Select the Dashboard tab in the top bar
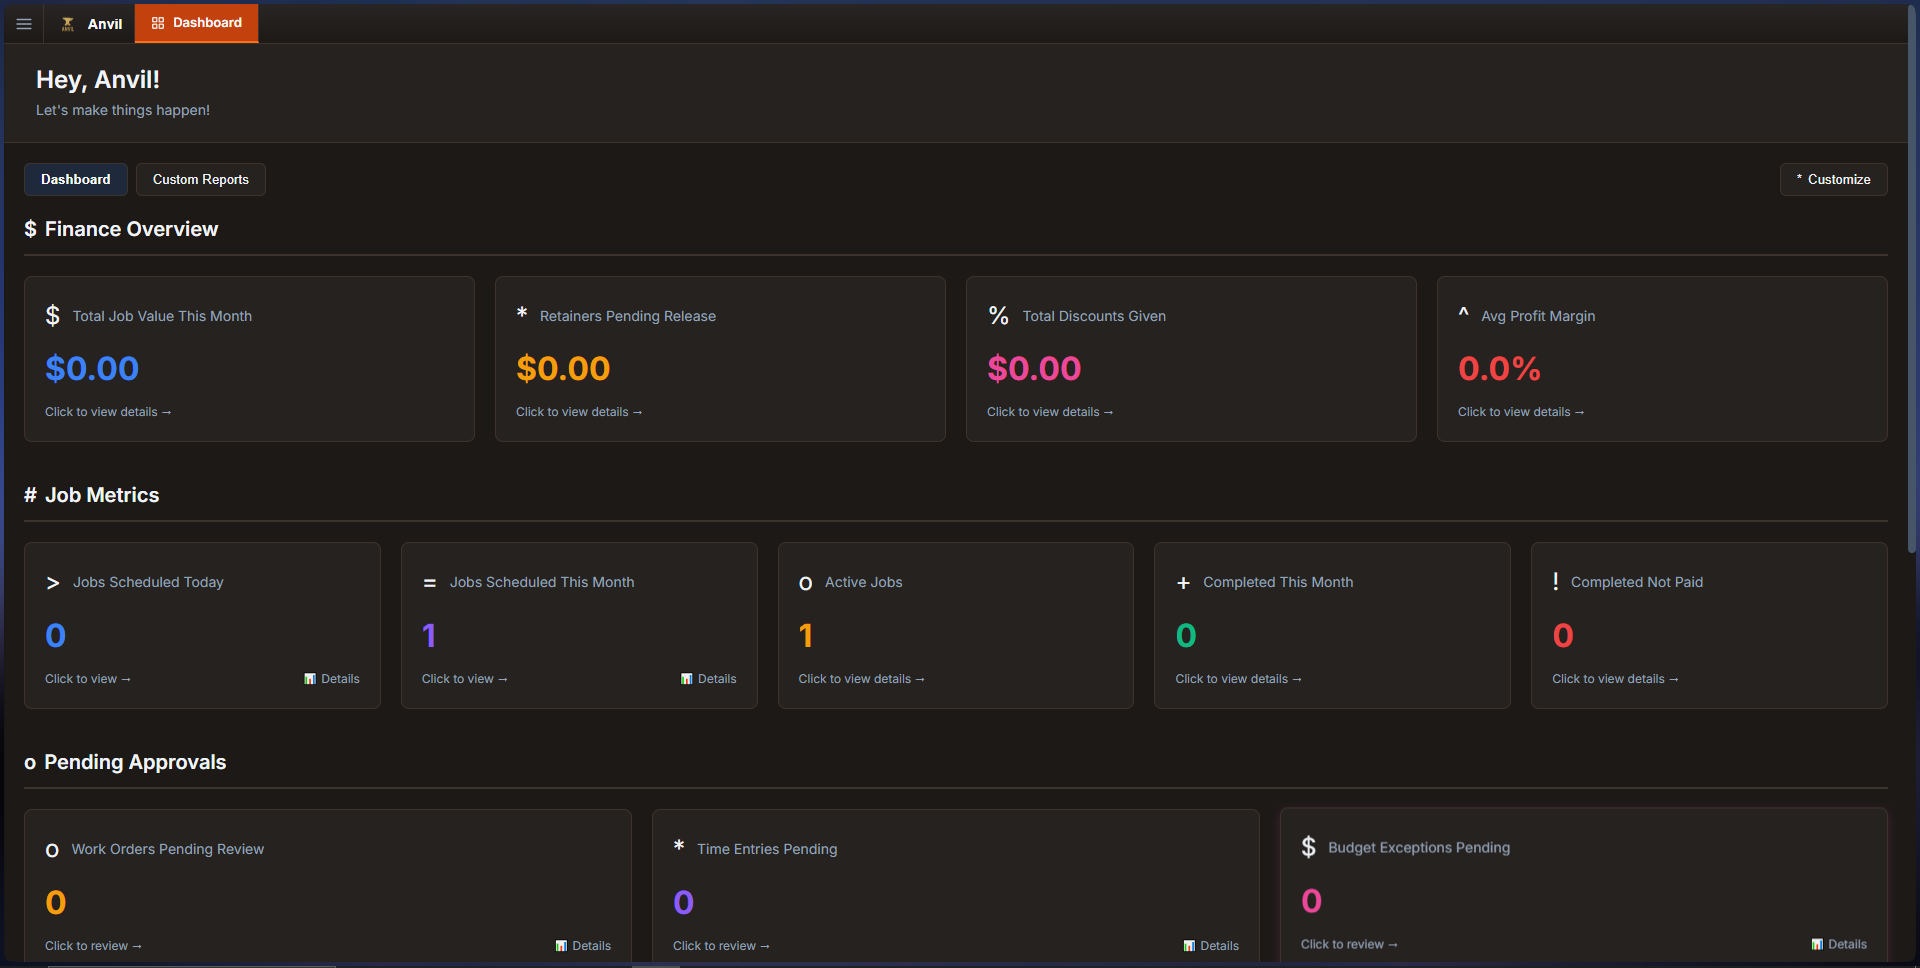The image size is (1920, 968). [196, 22]
